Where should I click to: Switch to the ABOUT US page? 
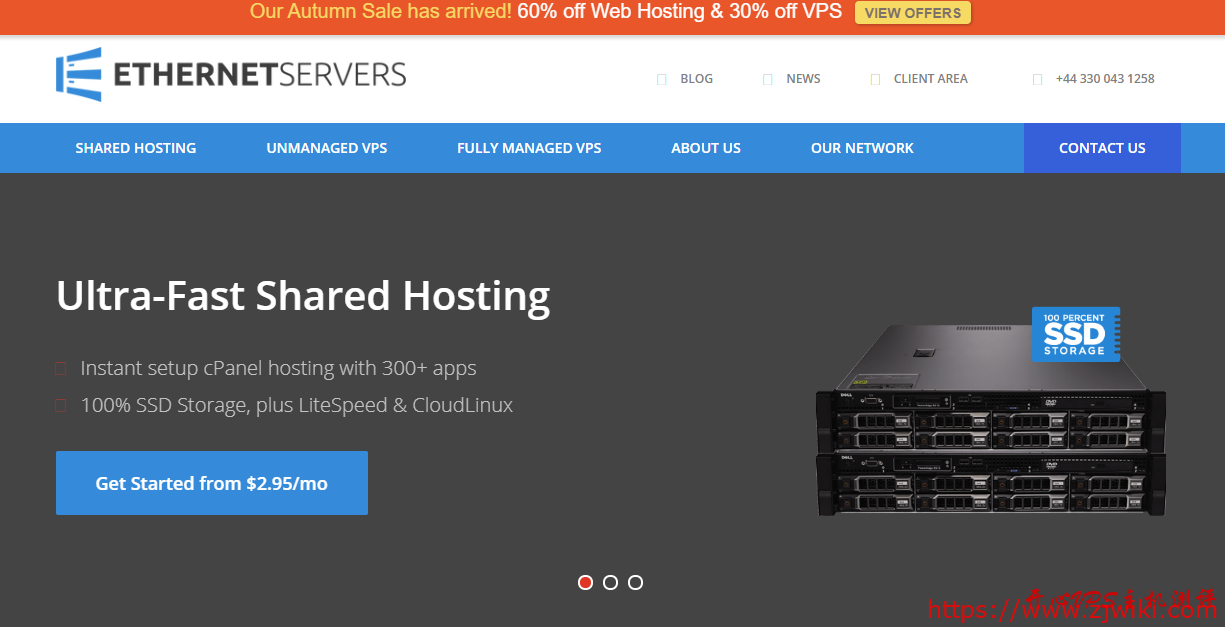click(x=706, y=147)
